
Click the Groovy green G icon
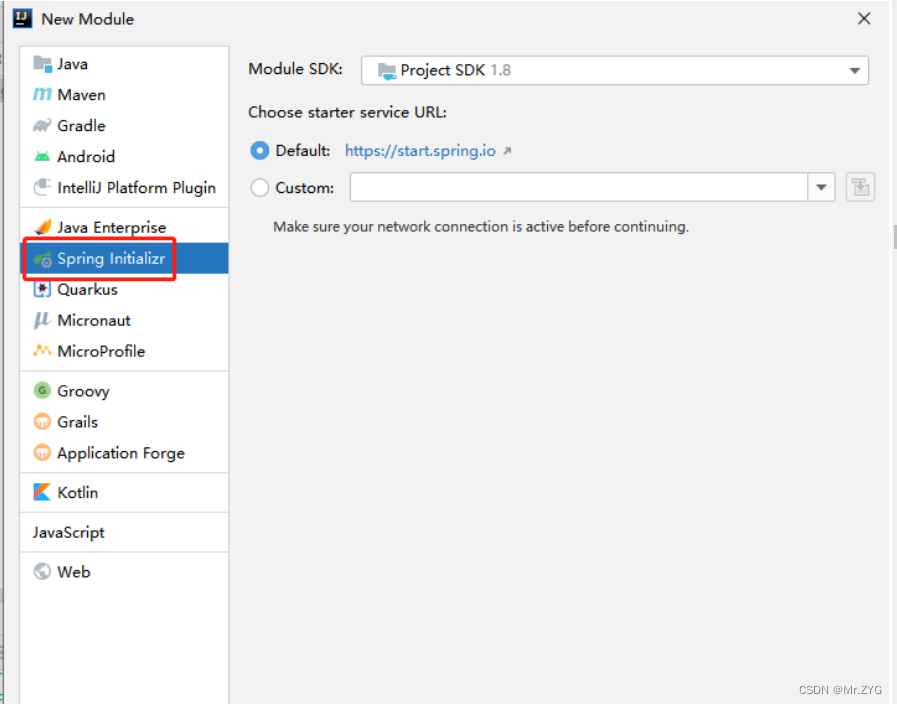pos(42,391)
